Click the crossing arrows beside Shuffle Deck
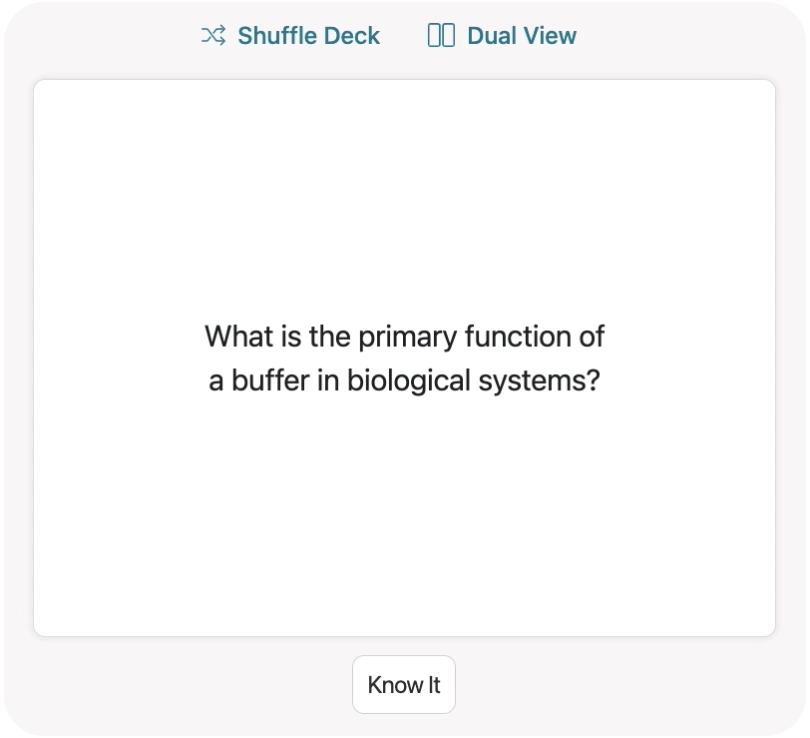Viewport: 810px width, 738px height. [x=212, y=36]
